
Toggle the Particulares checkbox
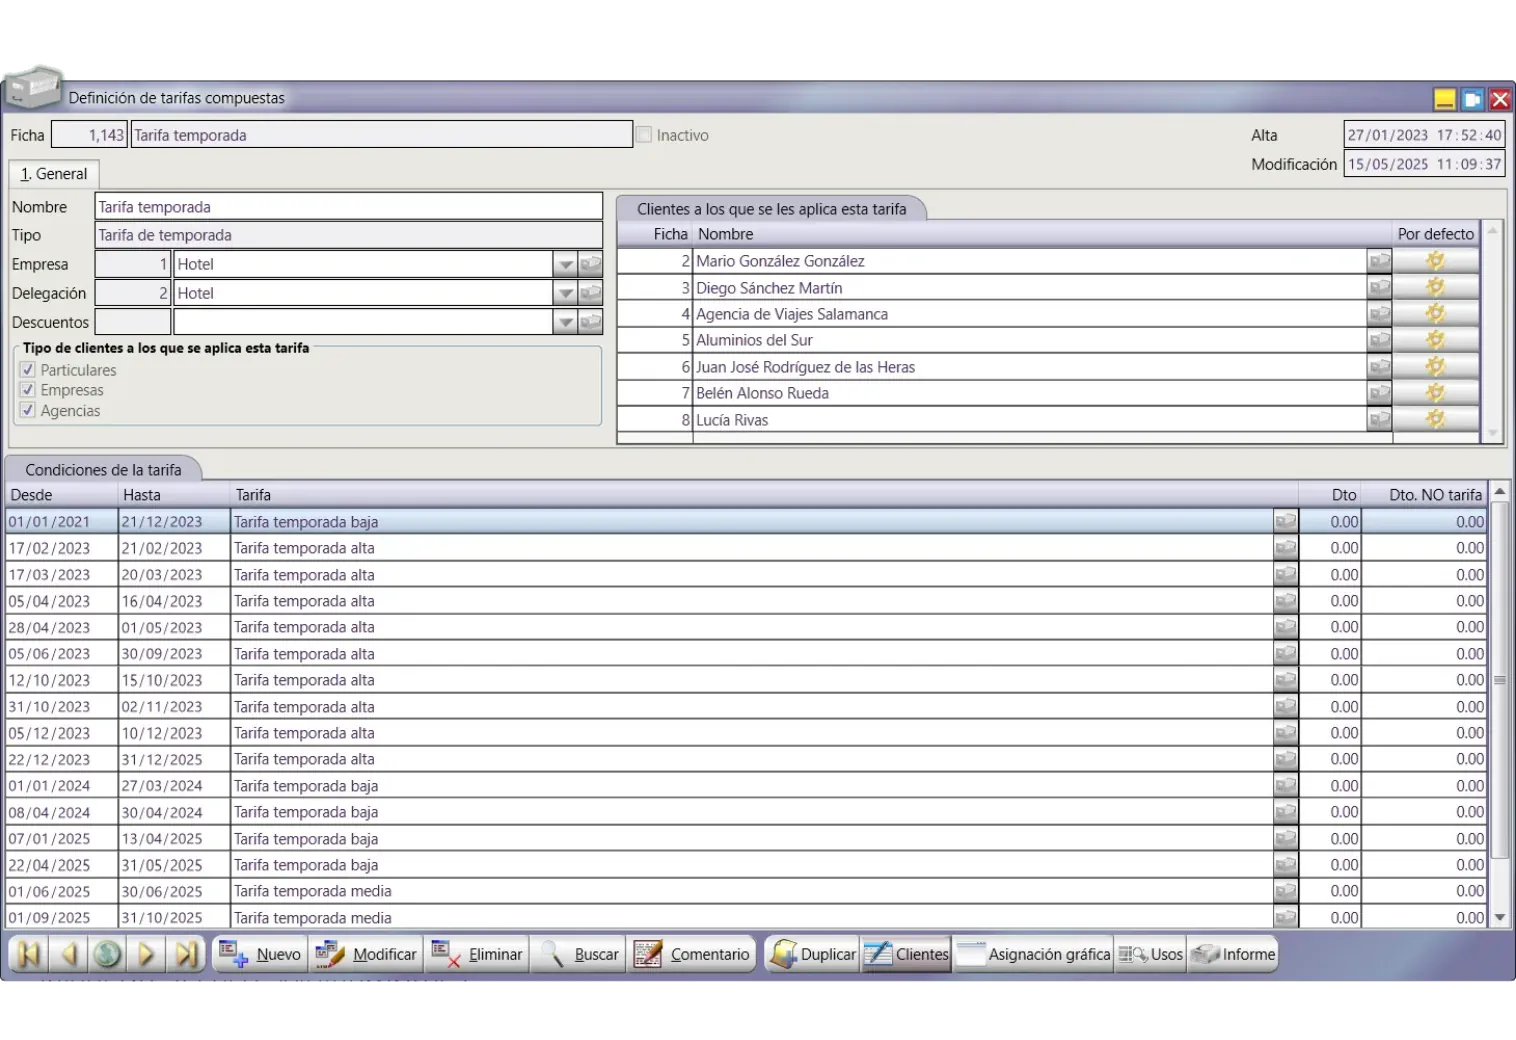tap(28, 370)
